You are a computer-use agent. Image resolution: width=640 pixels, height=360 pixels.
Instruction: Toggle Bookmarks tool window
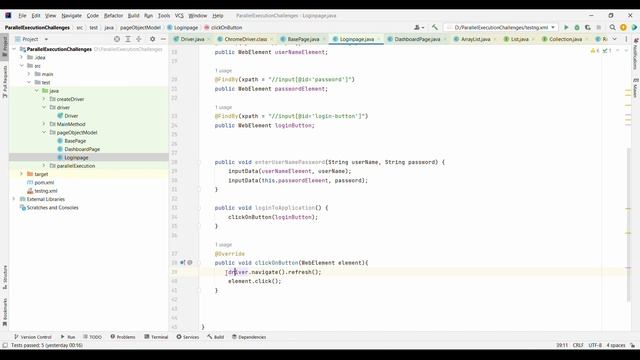pos(4,312)
